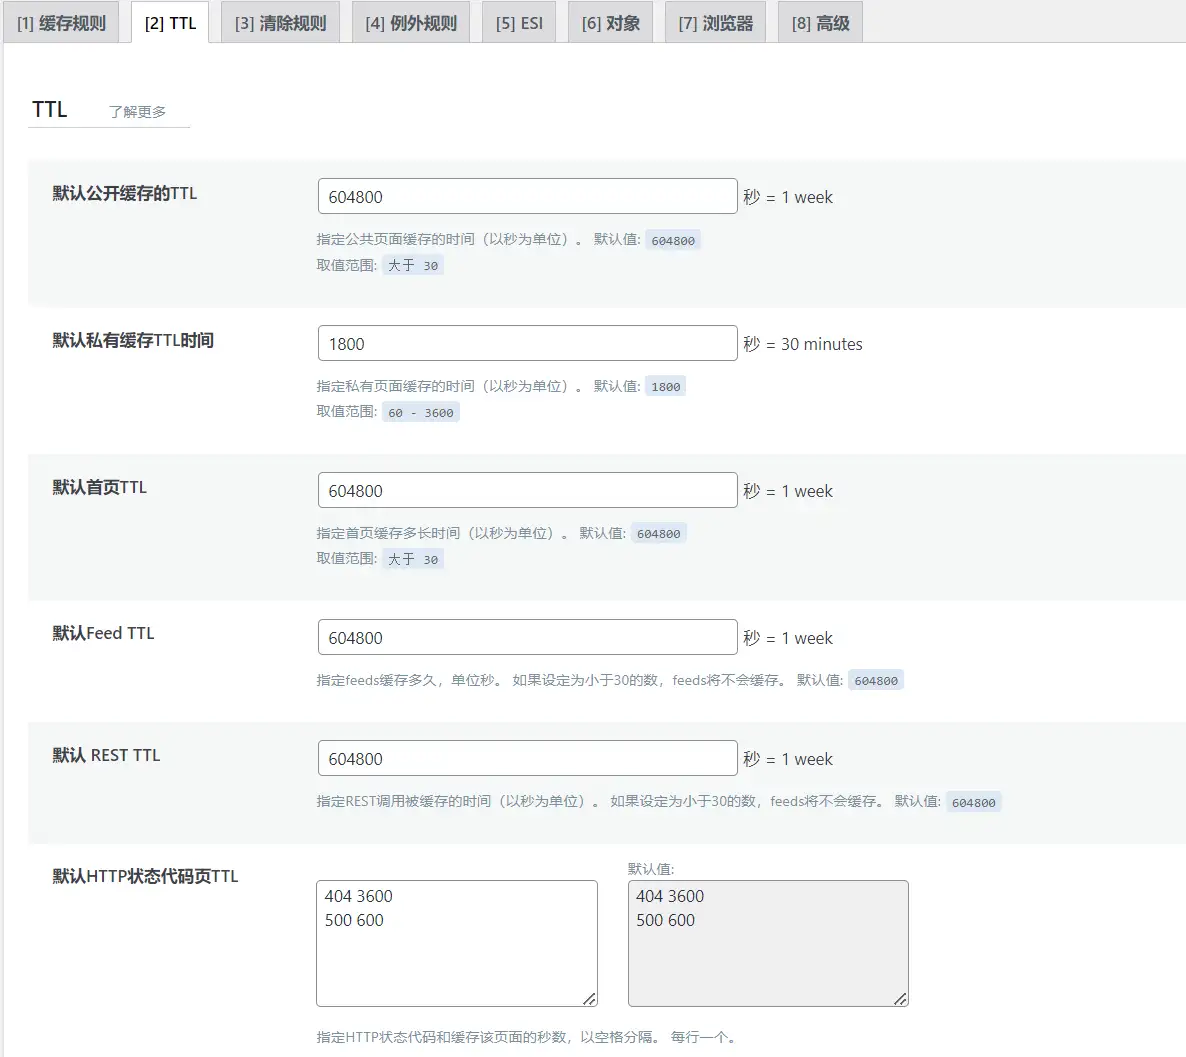The image size is (1186, 1057).
Task: Click resize handle of 默认值 textarea
Action: click(x=900, y=998)
